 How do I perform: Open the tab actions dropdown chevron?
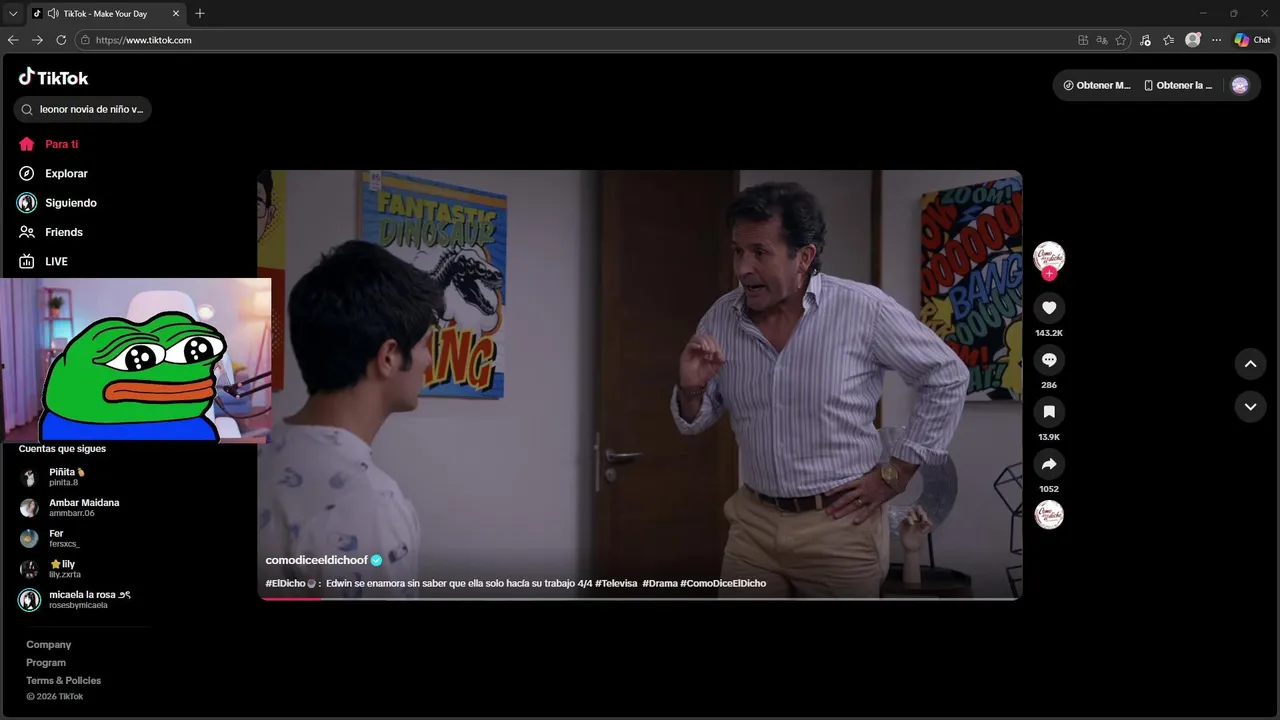point(13,13)
